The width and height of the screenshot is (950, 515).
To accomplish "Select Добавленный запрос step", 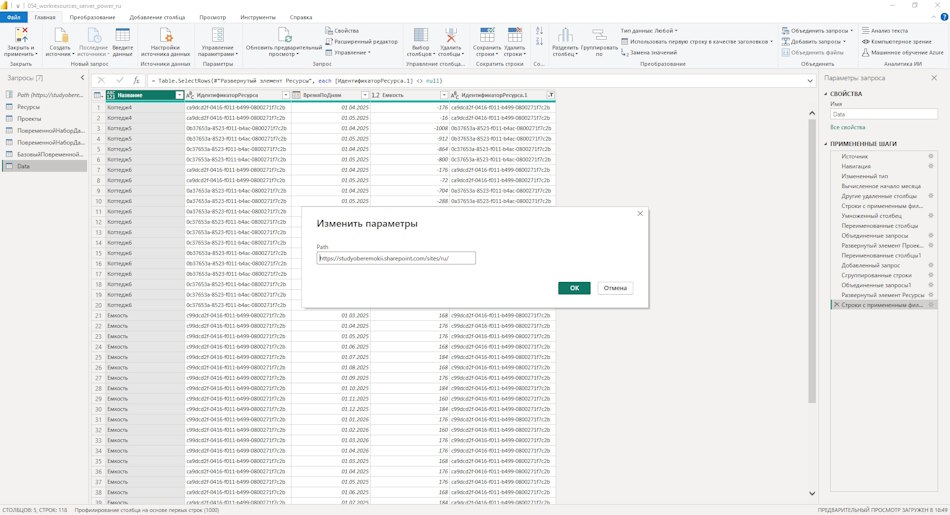I will (871, 265).
